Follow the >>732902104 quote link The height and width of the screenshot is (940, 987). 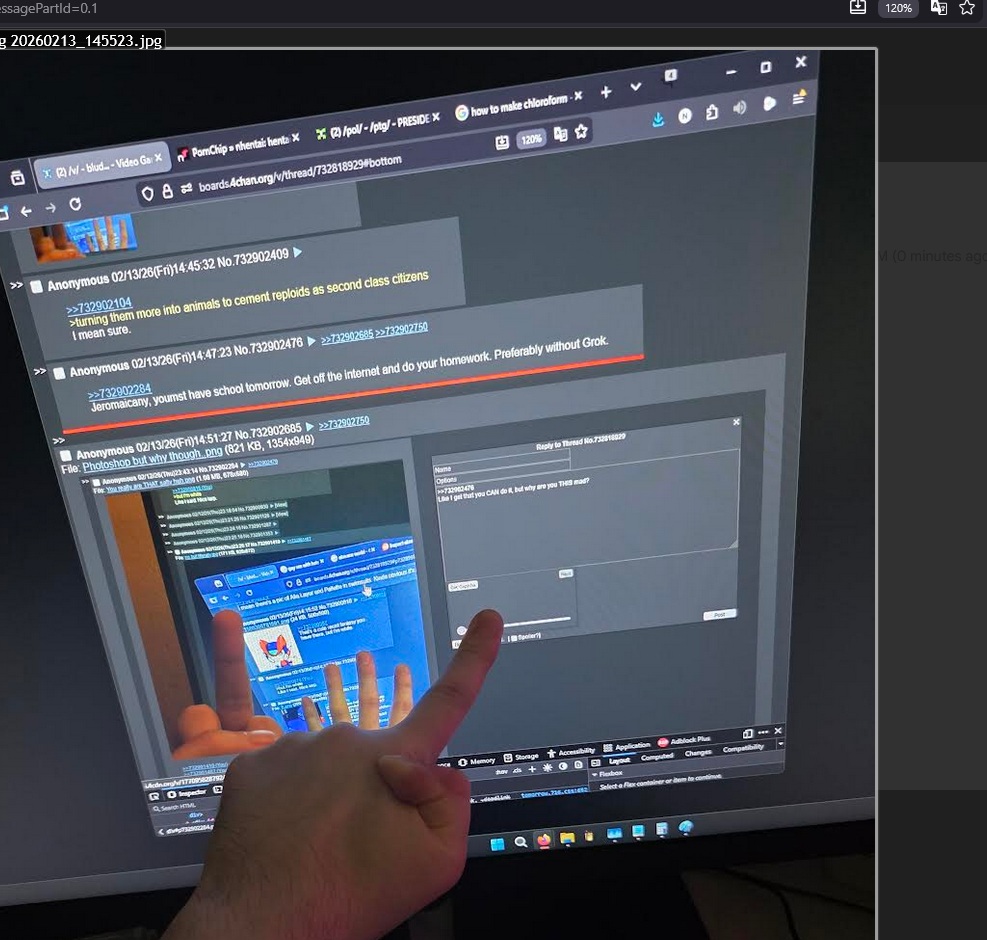[99, 306]
